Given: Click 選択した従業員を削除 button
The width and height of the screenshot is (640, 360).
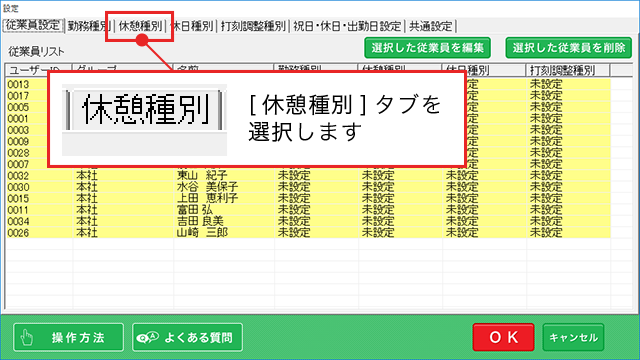Looking at the screenshot, I should point(569,48).
